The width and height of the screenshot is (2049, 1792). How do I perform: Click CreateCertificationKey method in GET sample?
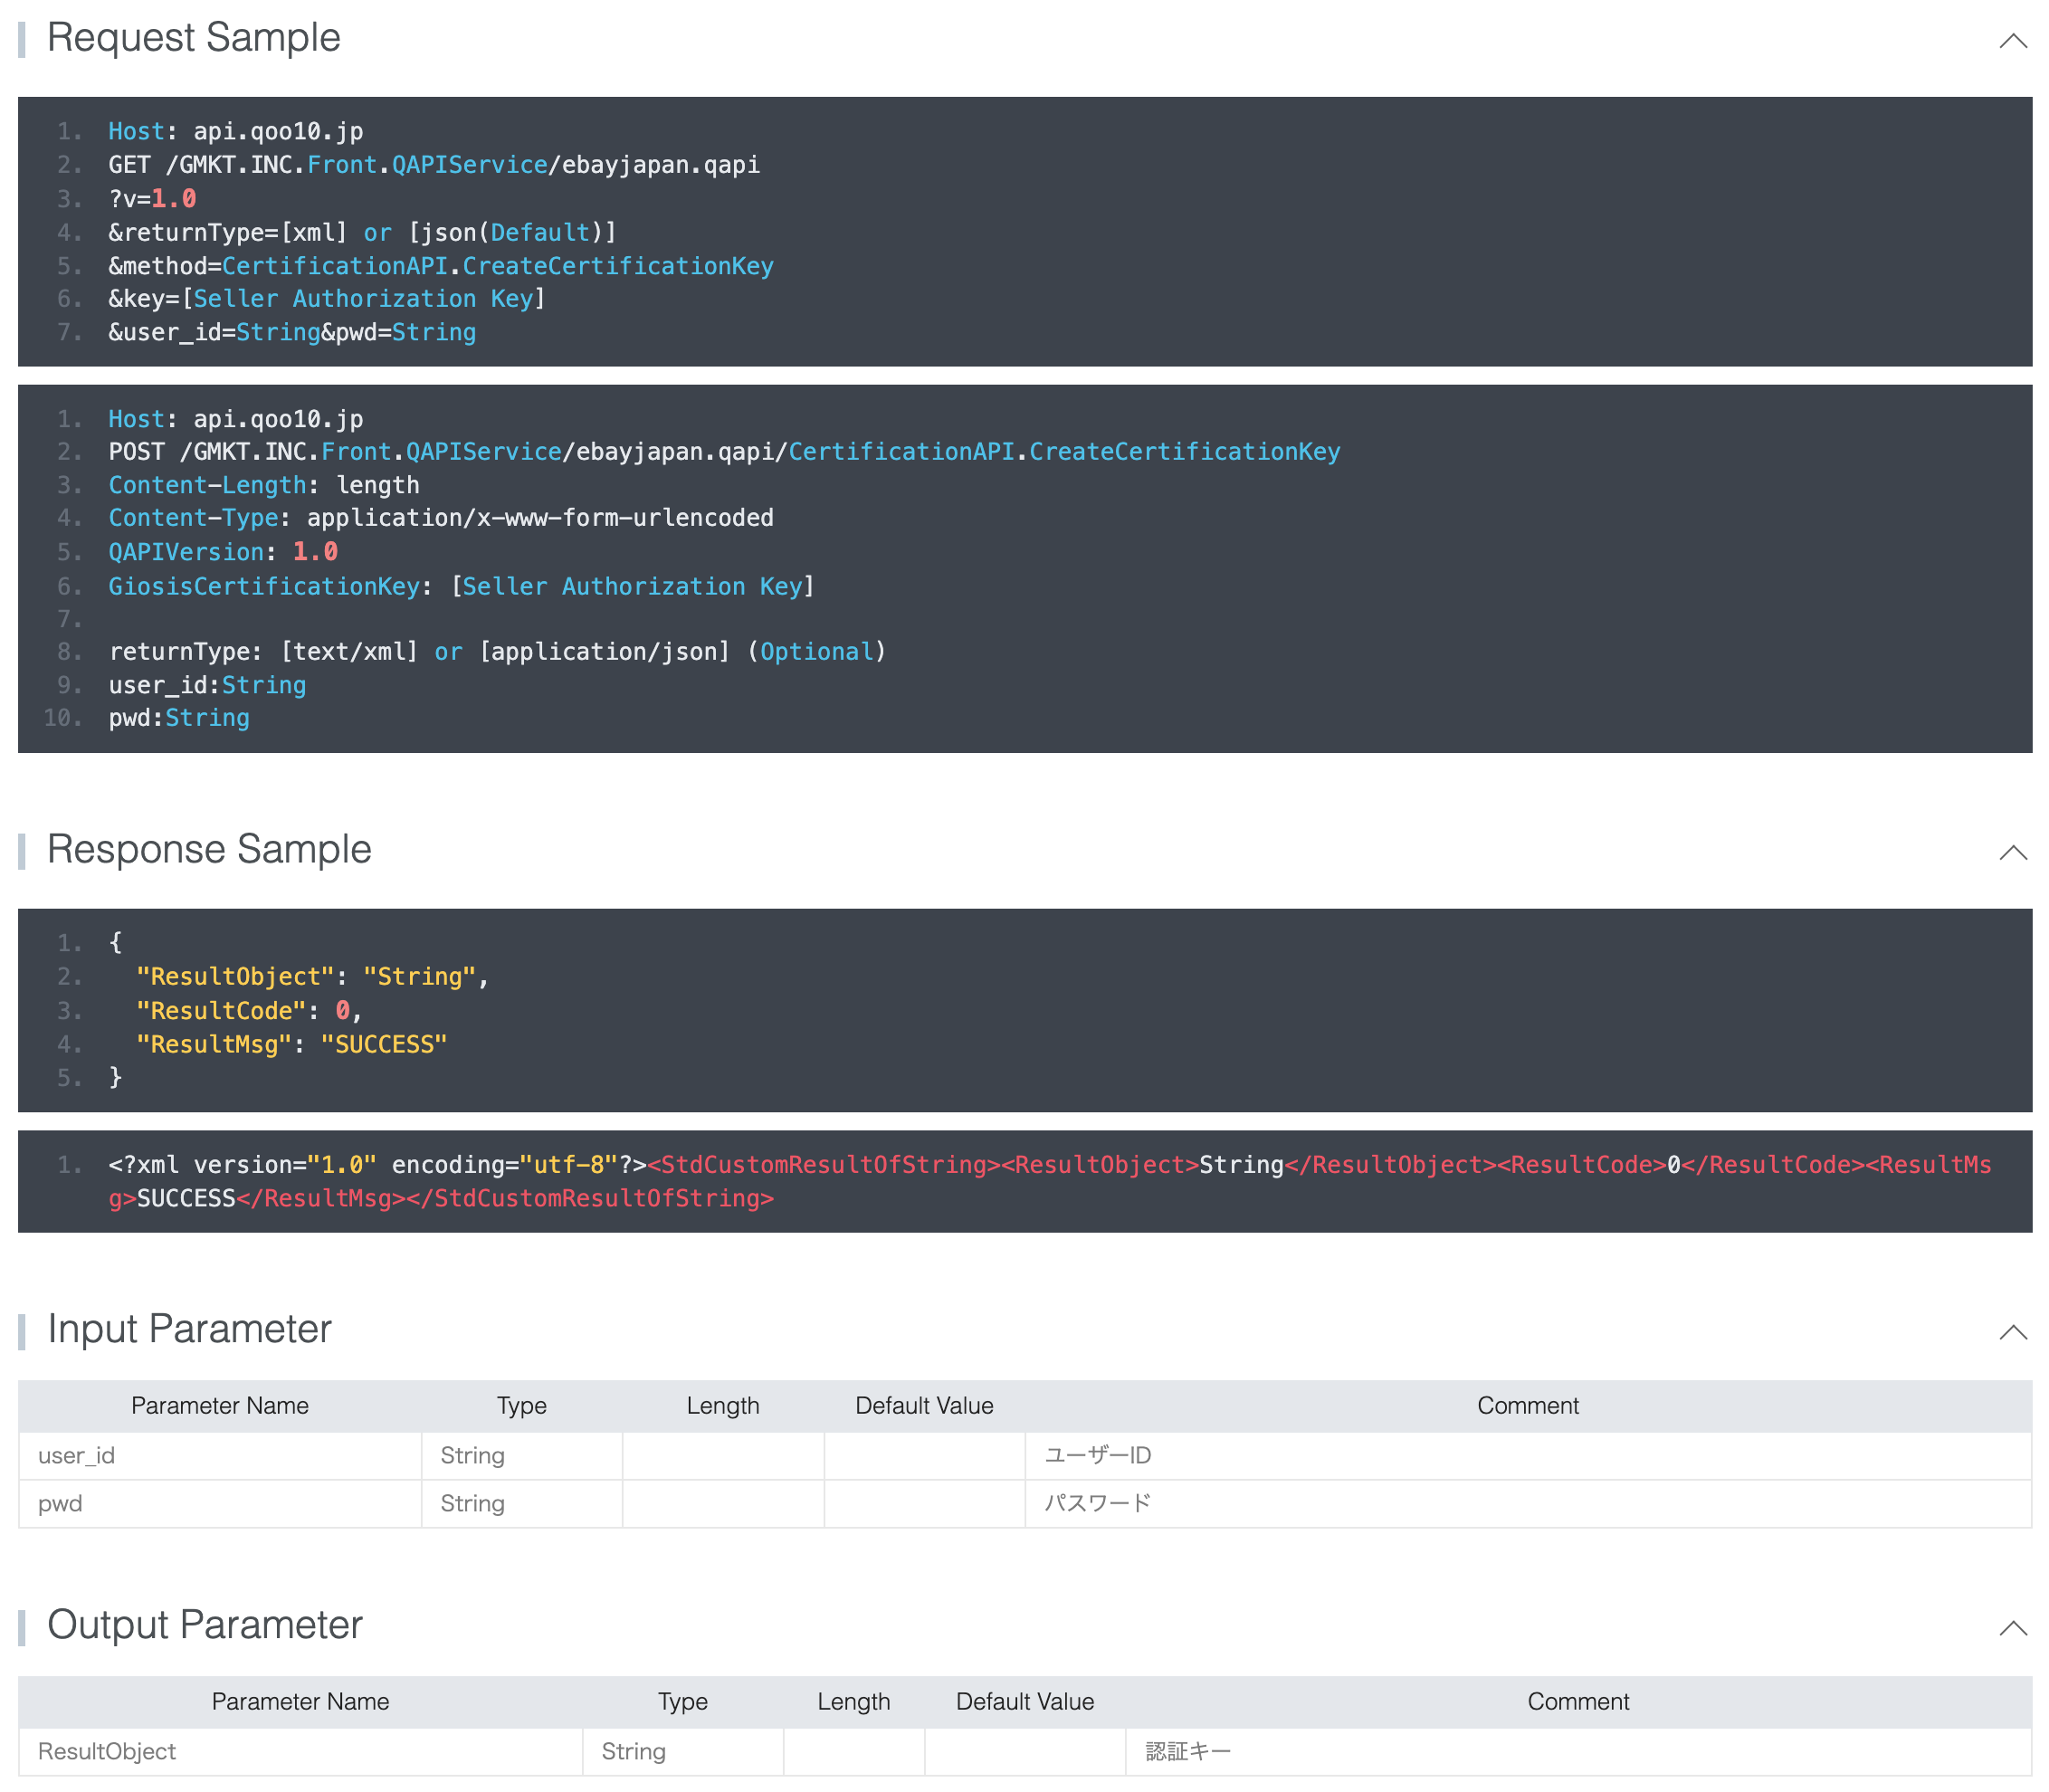tap(617, 266)
